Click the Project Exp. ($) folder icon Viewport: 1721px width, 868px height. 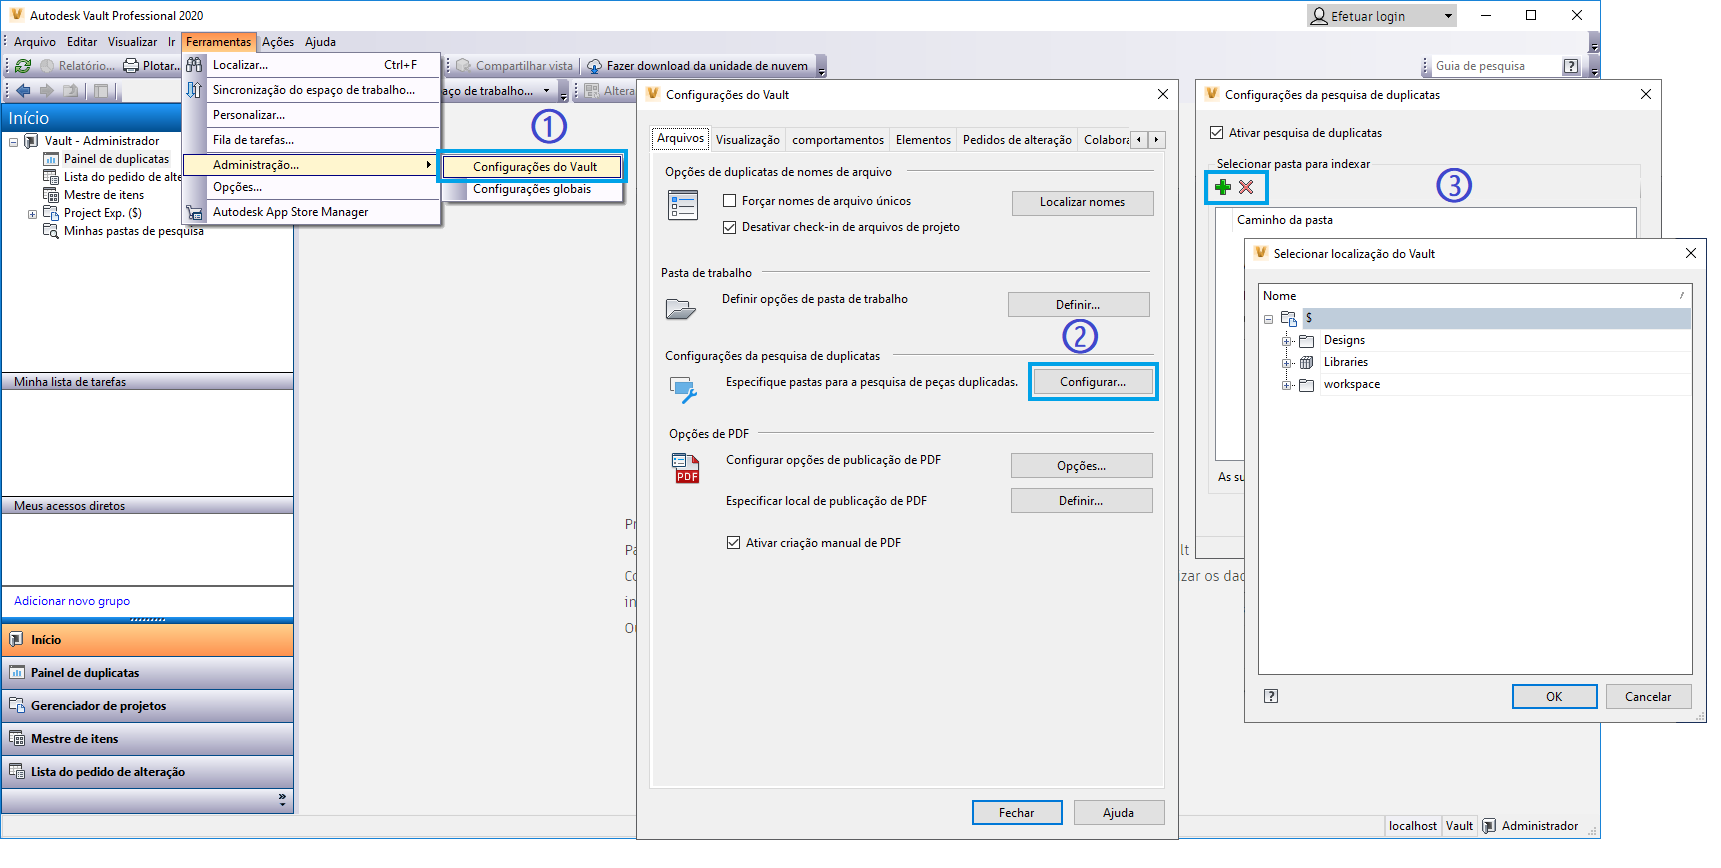[x=51, y=213]
